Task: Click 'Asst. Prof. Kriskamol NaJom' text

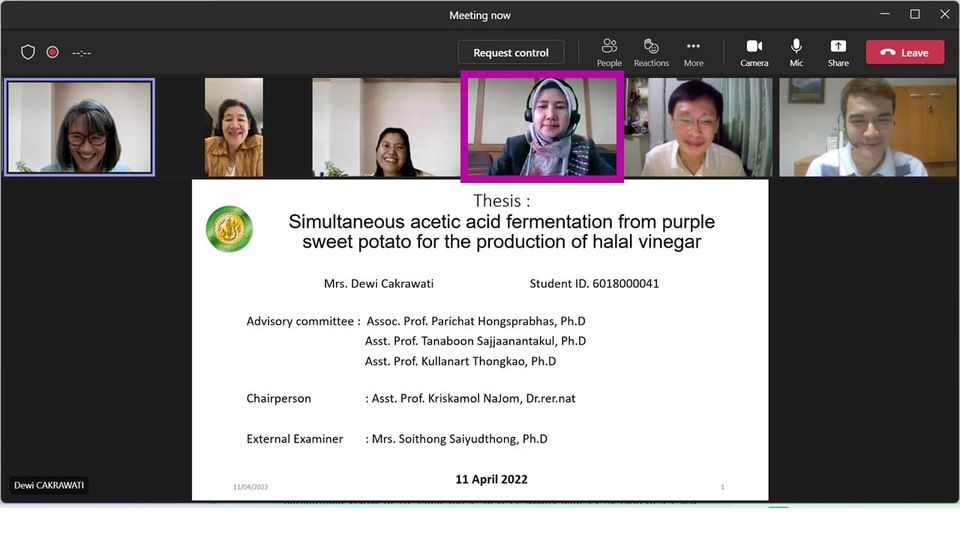Action: click(473, 399)
